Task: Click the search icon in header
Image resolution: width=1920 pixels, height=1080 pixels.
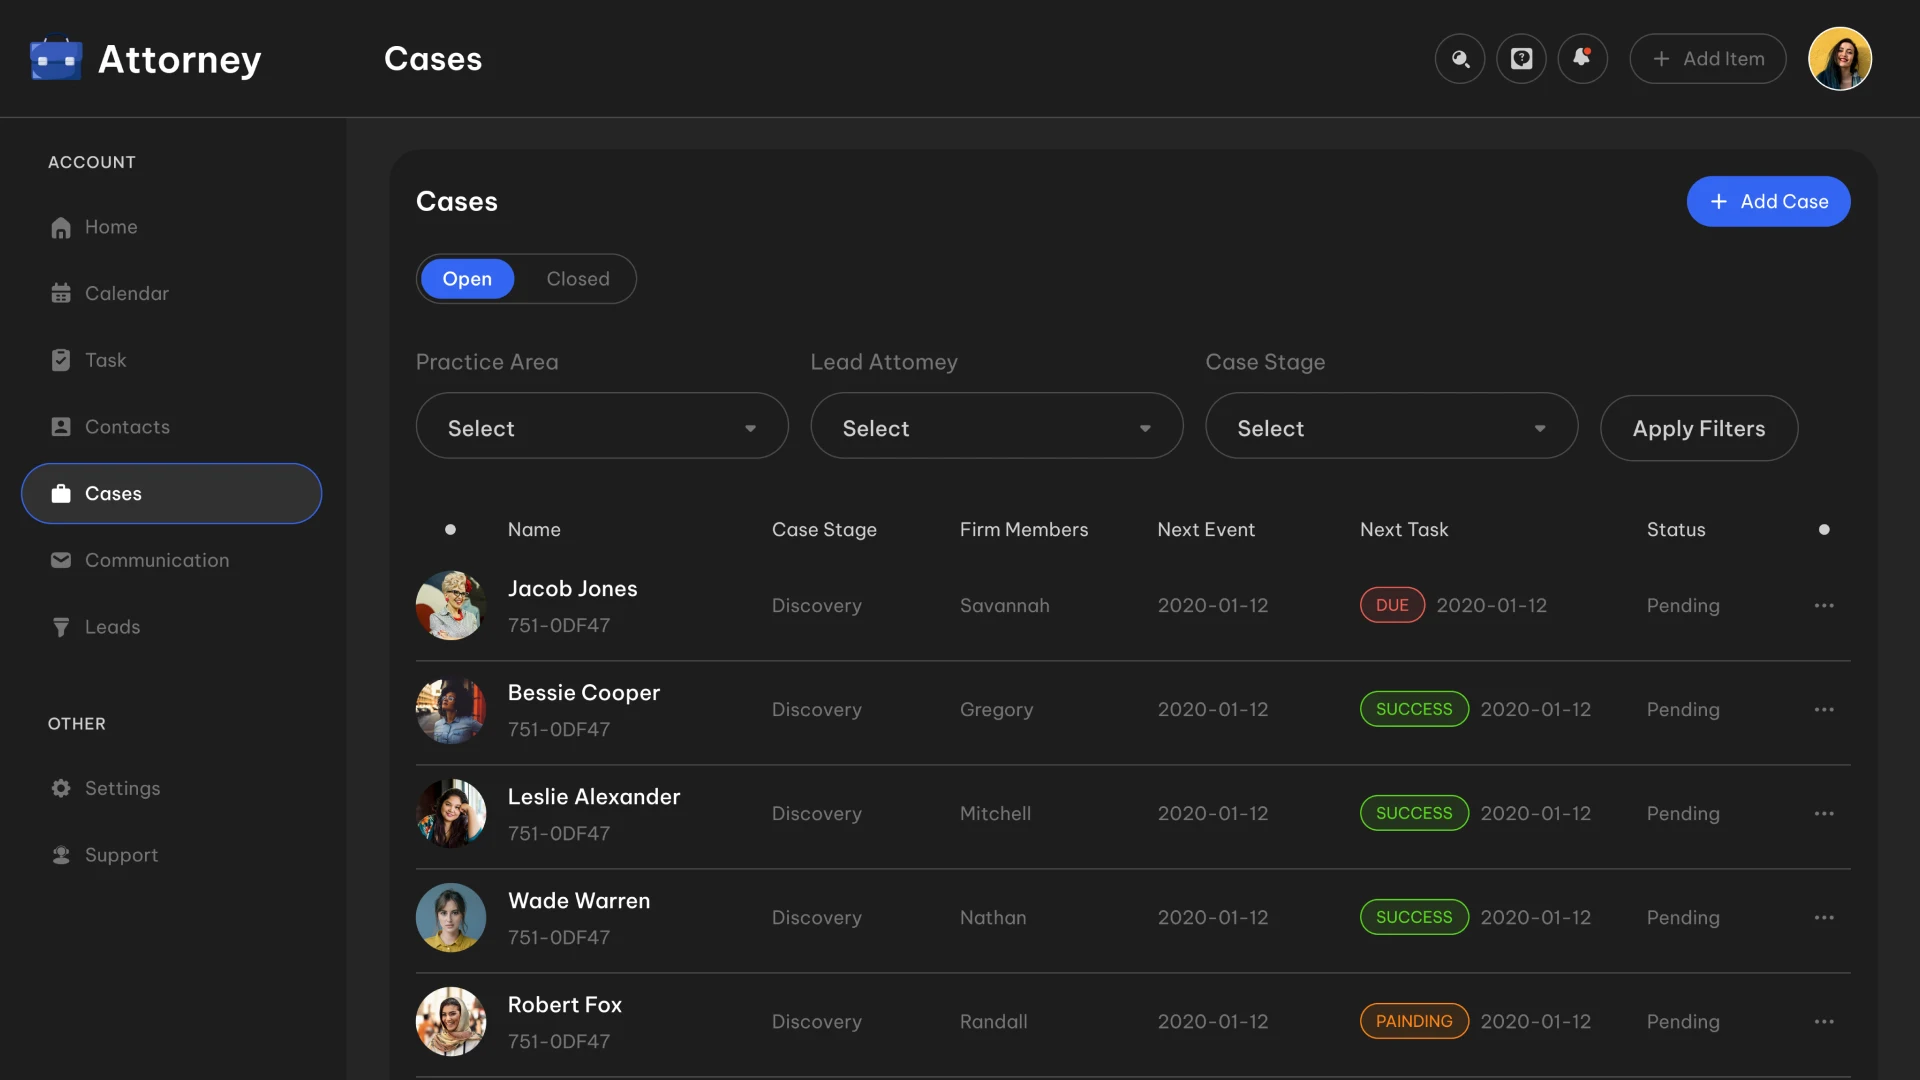Action: [1460, 59]
